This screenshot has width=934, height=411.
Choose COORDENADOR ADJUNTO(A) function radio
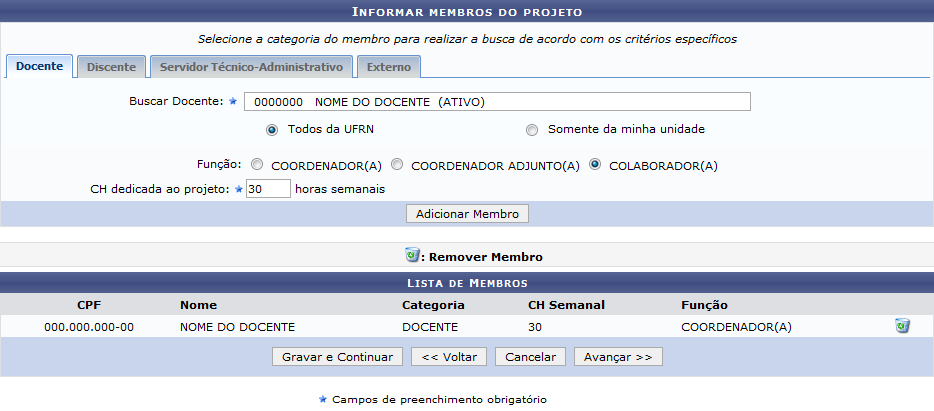click(x=397, y=164)
